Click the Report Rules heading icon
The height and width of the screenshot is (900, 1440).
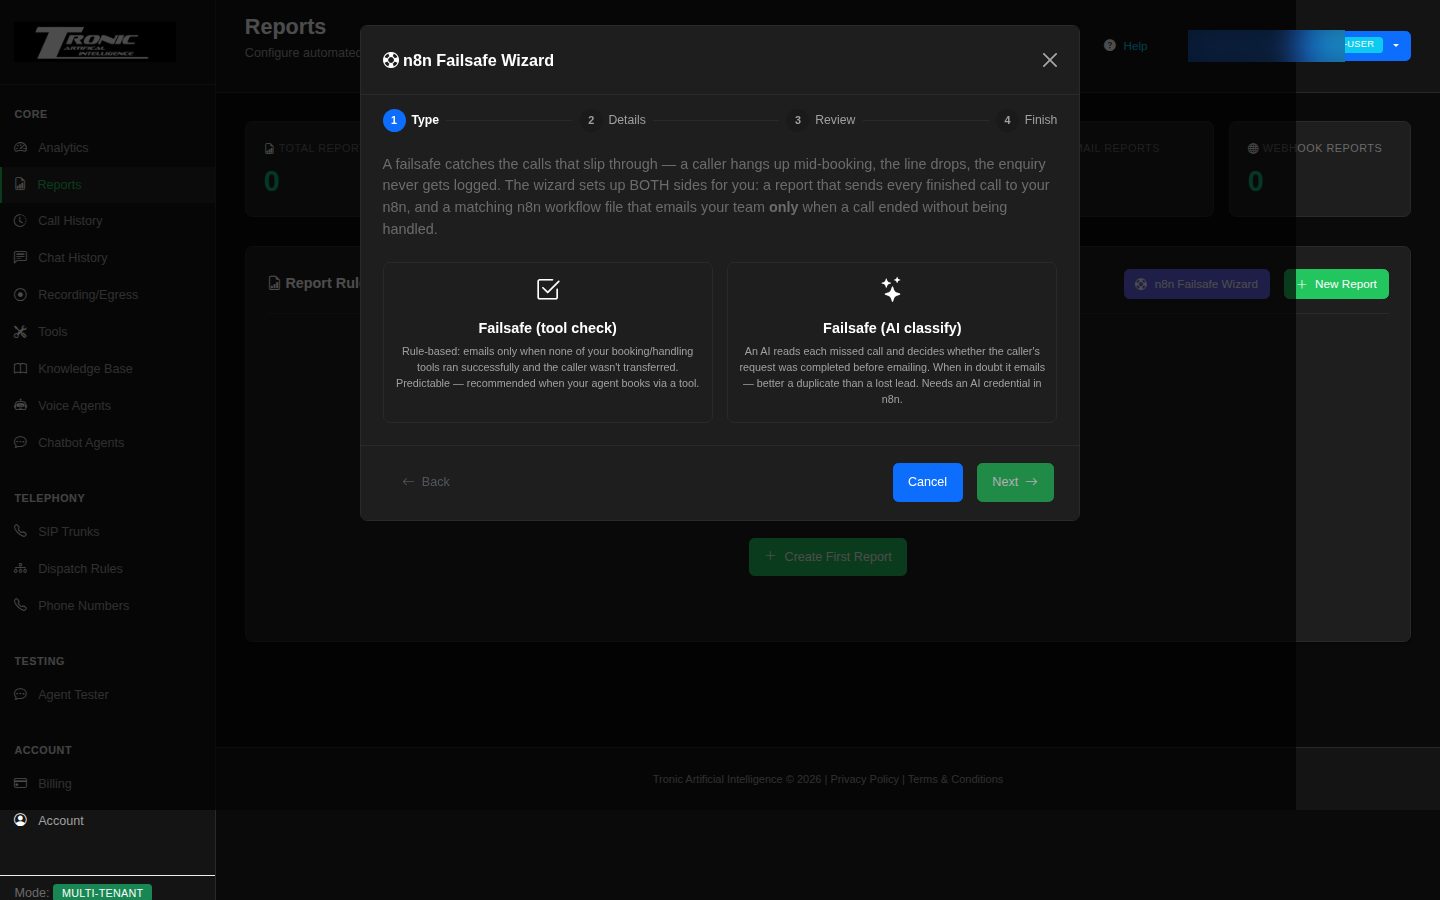[274, 283]
